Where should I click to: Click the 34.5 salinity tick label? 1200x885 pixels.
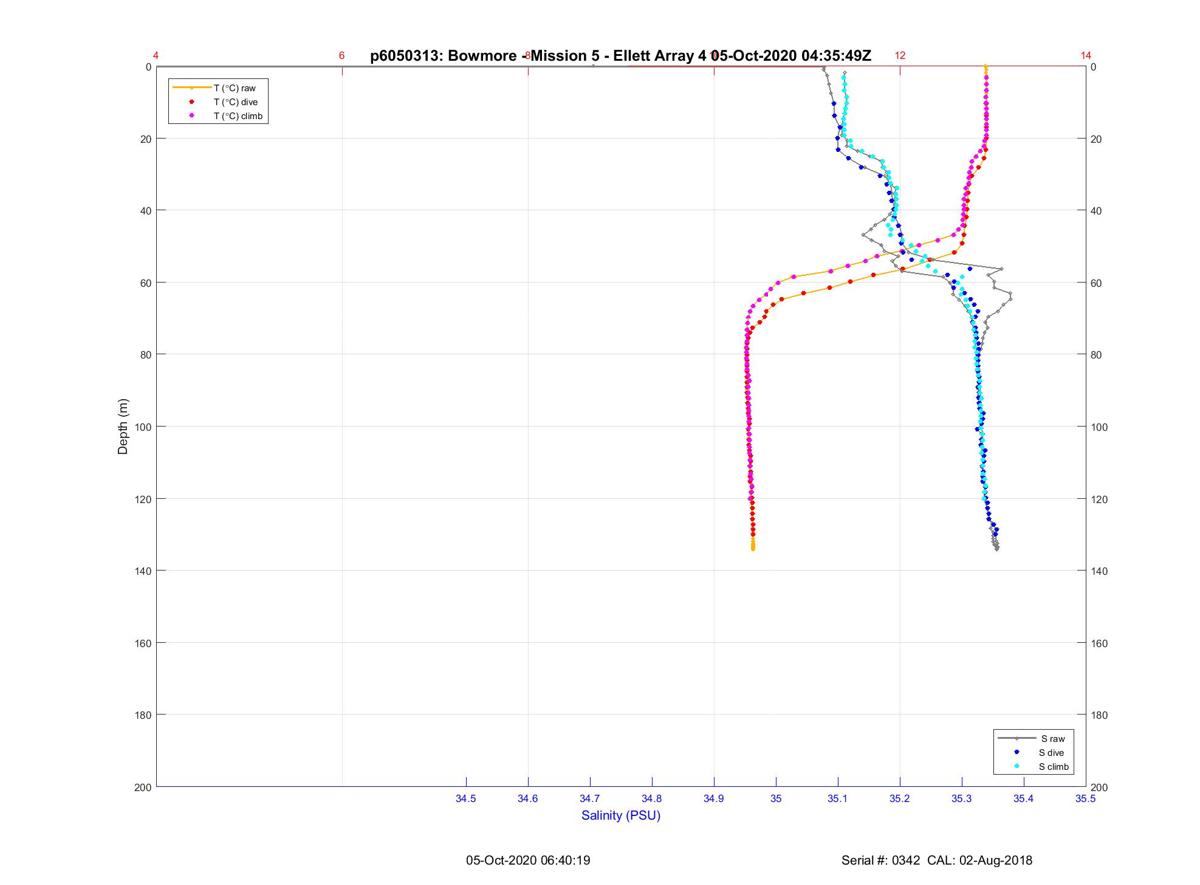coord(466,798)
